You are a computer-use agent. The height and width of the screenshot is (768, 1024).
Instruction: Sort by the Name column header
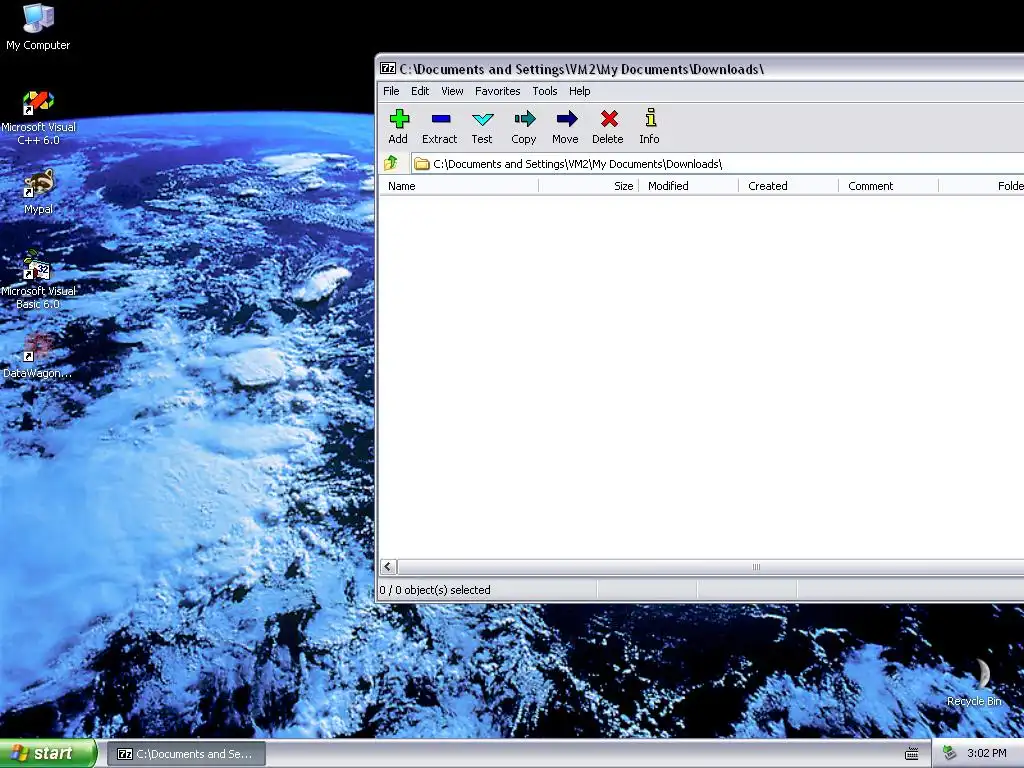tap(459, 186)
